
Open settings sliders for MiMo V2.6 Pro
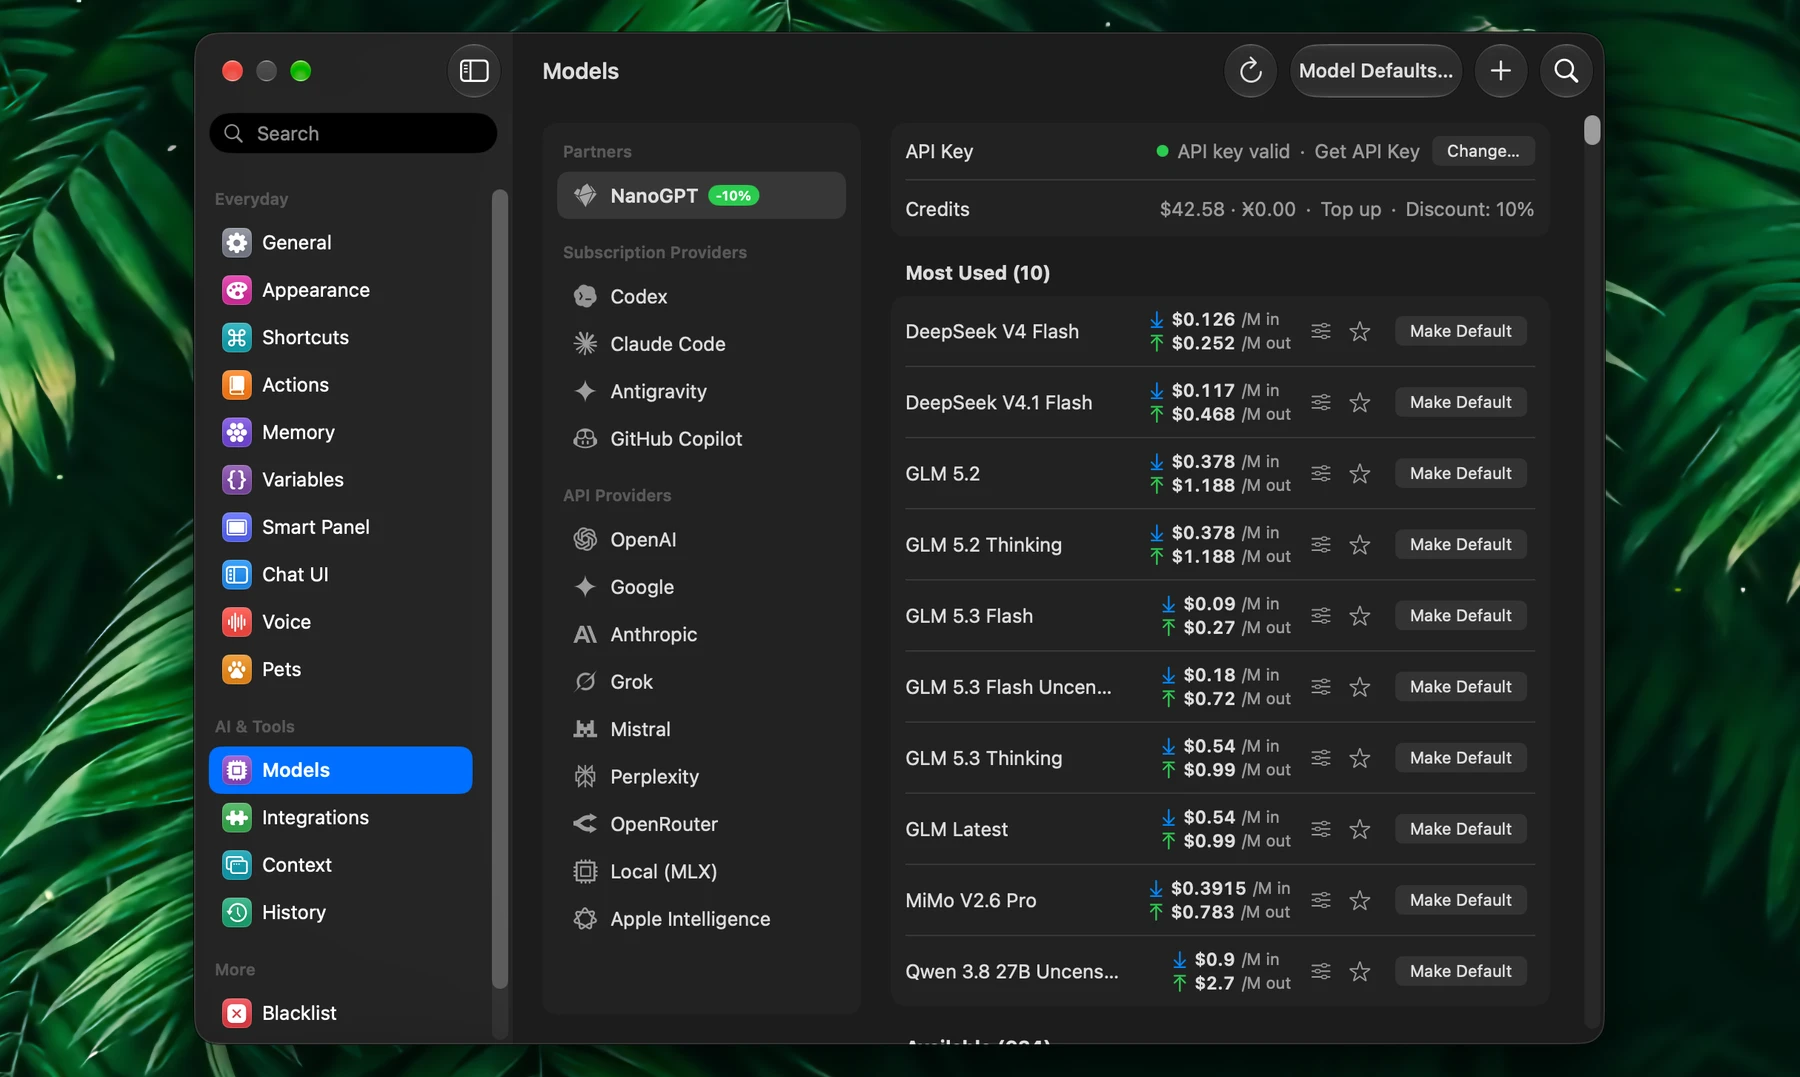1321,900
